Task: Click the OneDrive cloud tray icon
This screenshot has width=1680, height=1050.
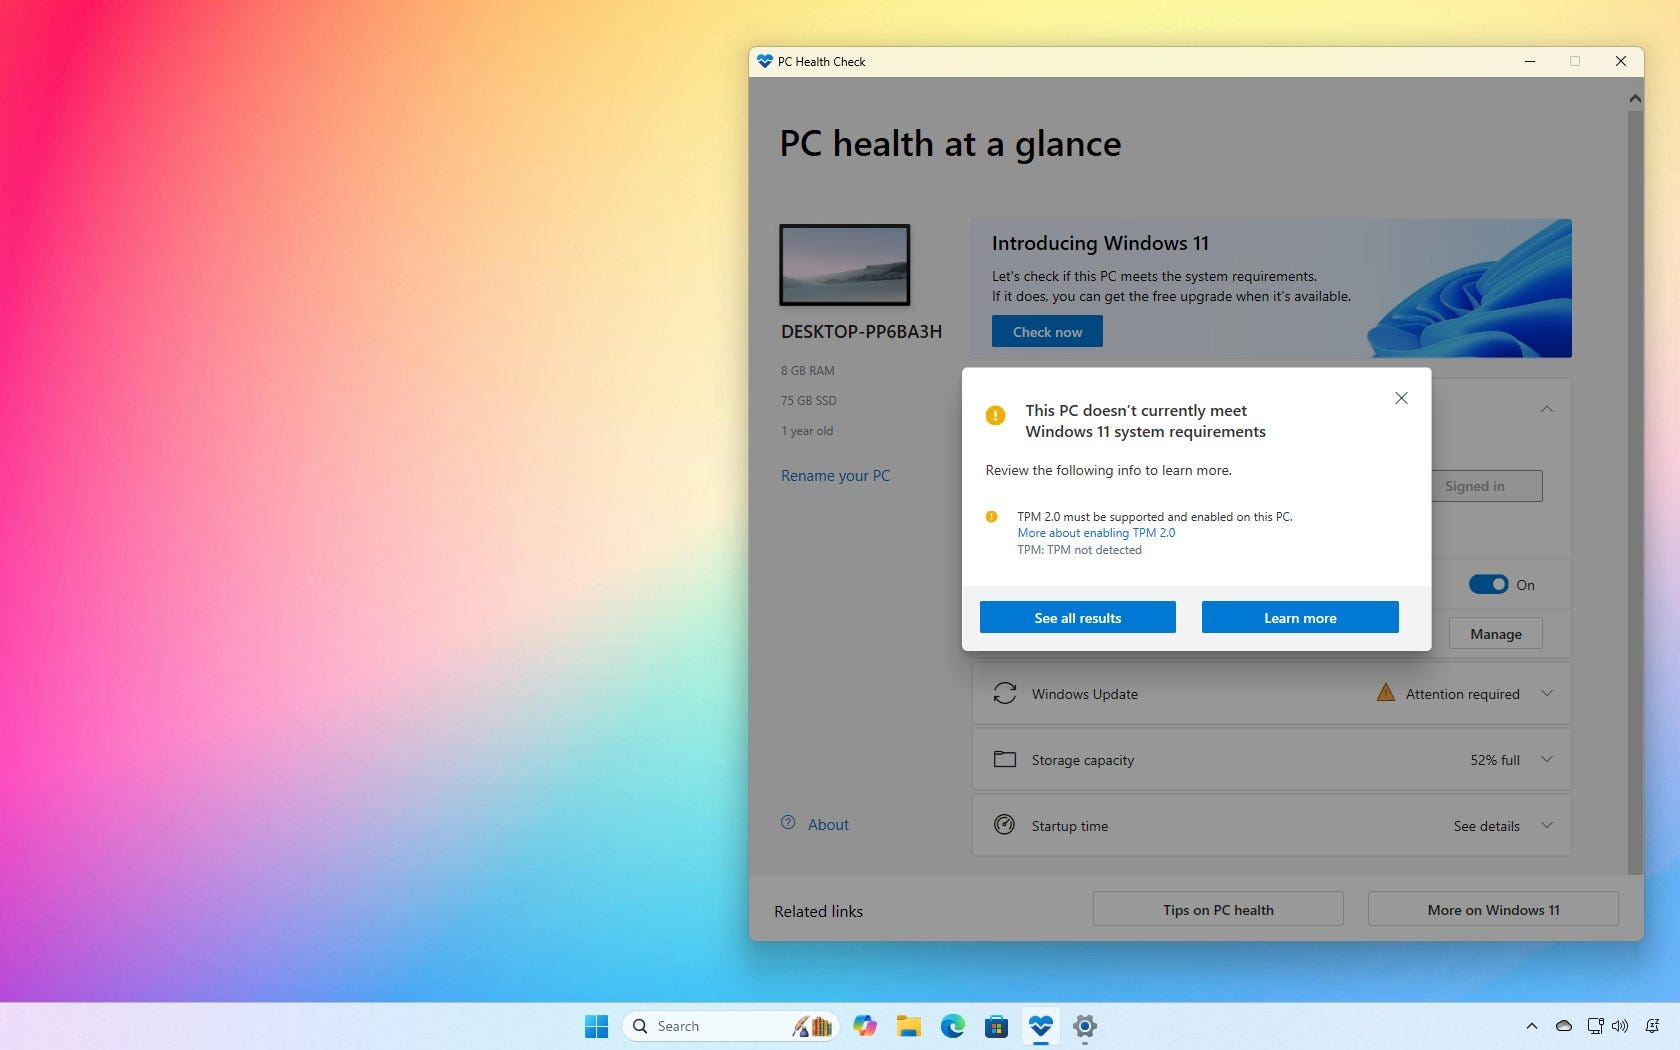Action: (x=1564, y=1026)
